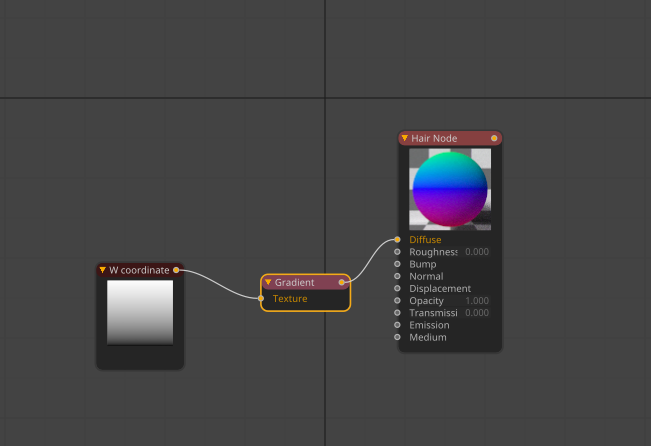Click the Opacity label

(x=426, y=301)
